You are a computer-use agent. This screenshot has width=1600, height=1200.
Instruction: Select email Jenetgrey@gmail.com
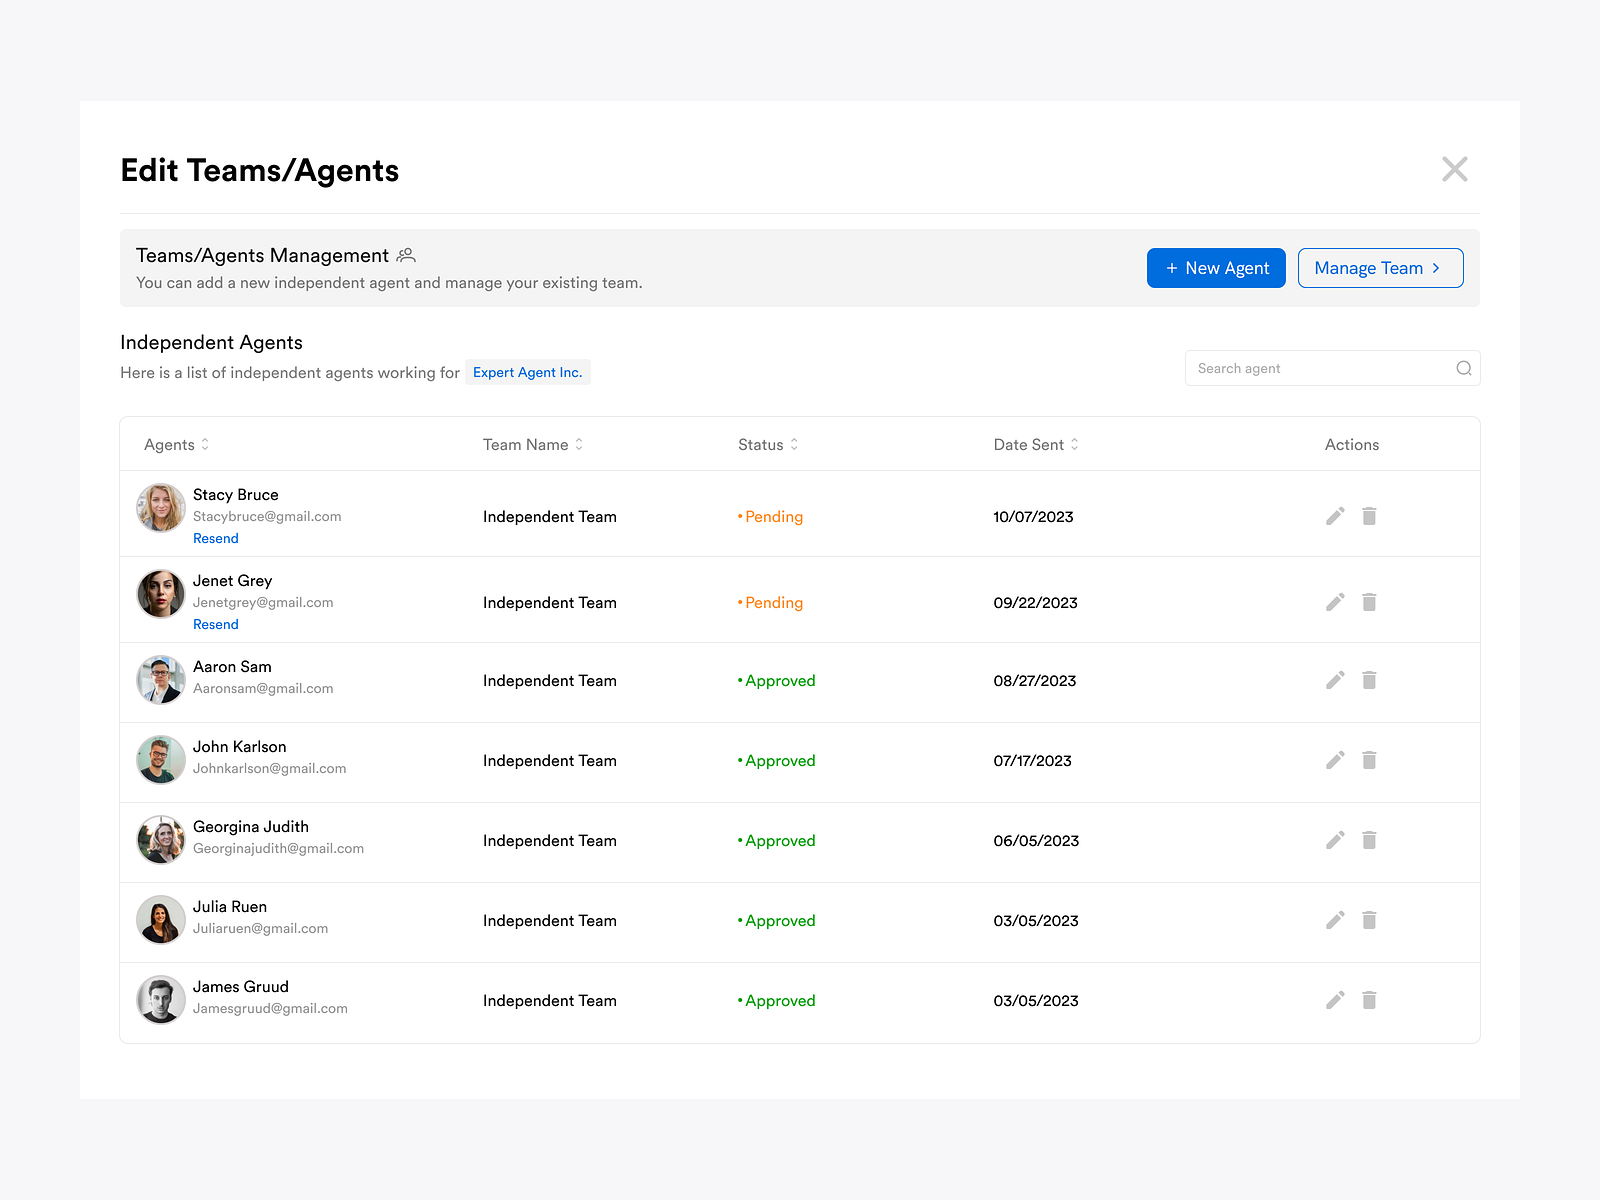[263, 602]
